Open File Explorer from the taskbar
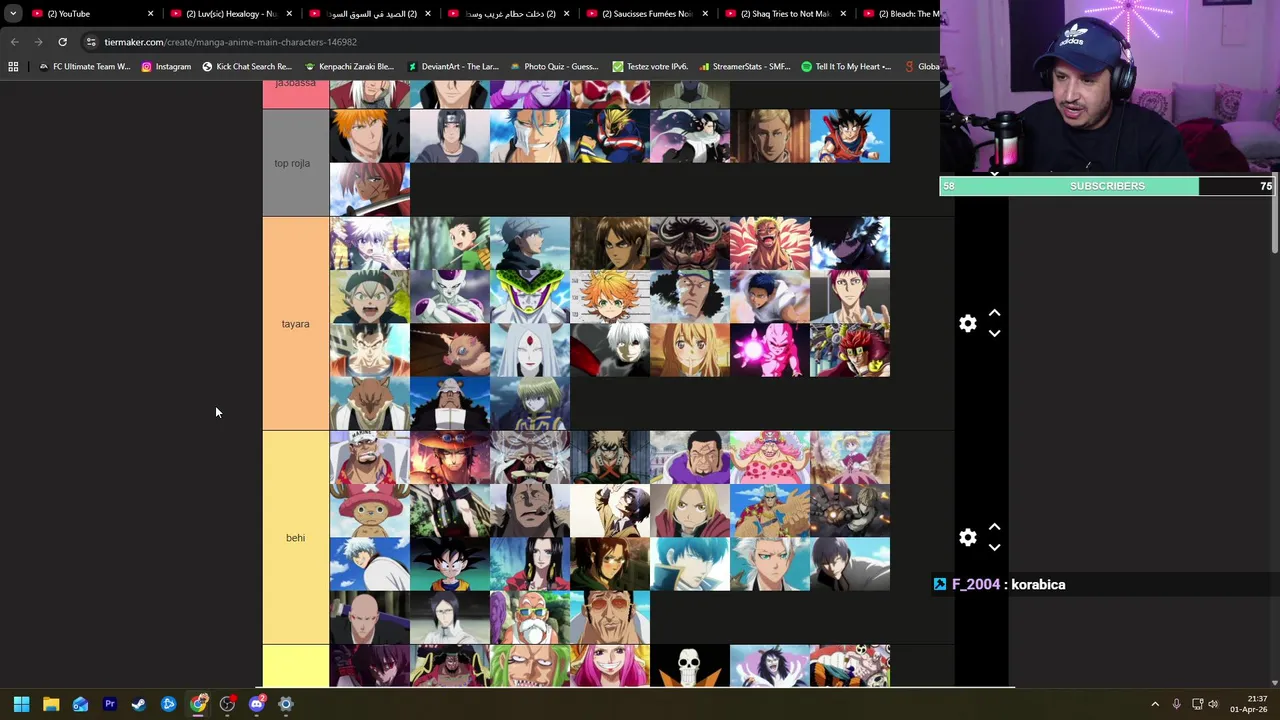This screenshot has height=720, width=1280. [51, 704]
